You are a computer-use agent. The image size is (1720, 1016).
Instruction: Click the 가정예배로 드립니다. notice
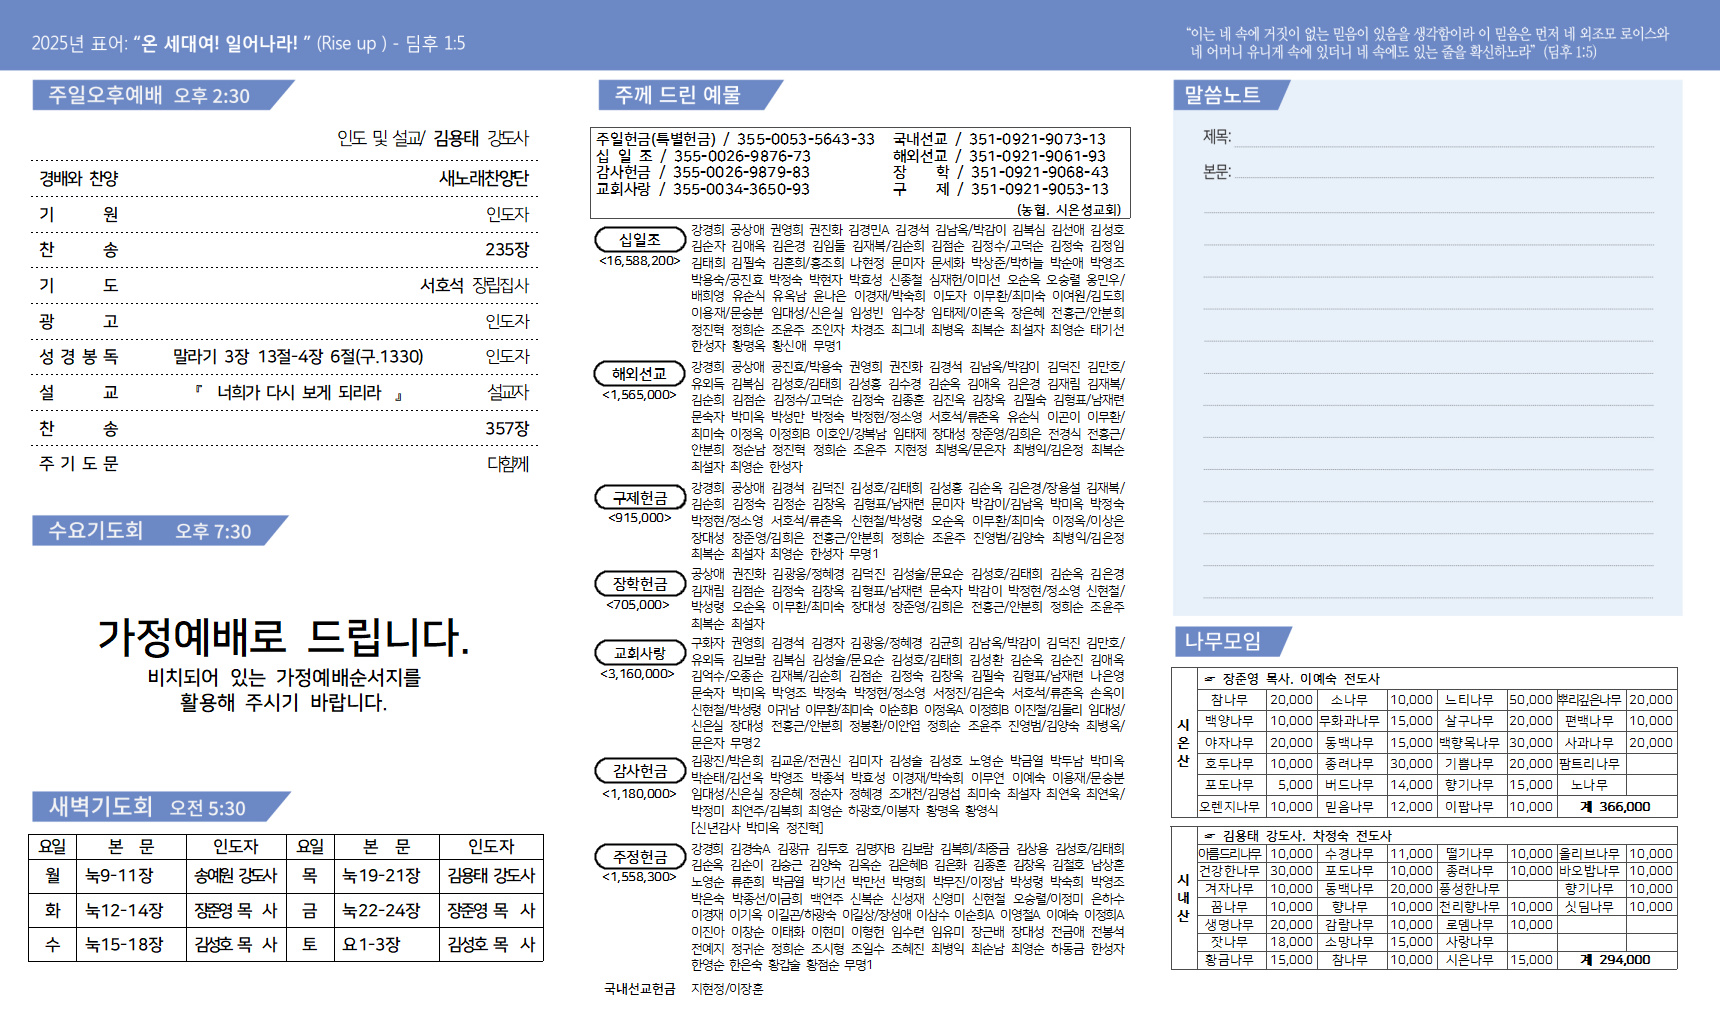(x=283, y=637)
